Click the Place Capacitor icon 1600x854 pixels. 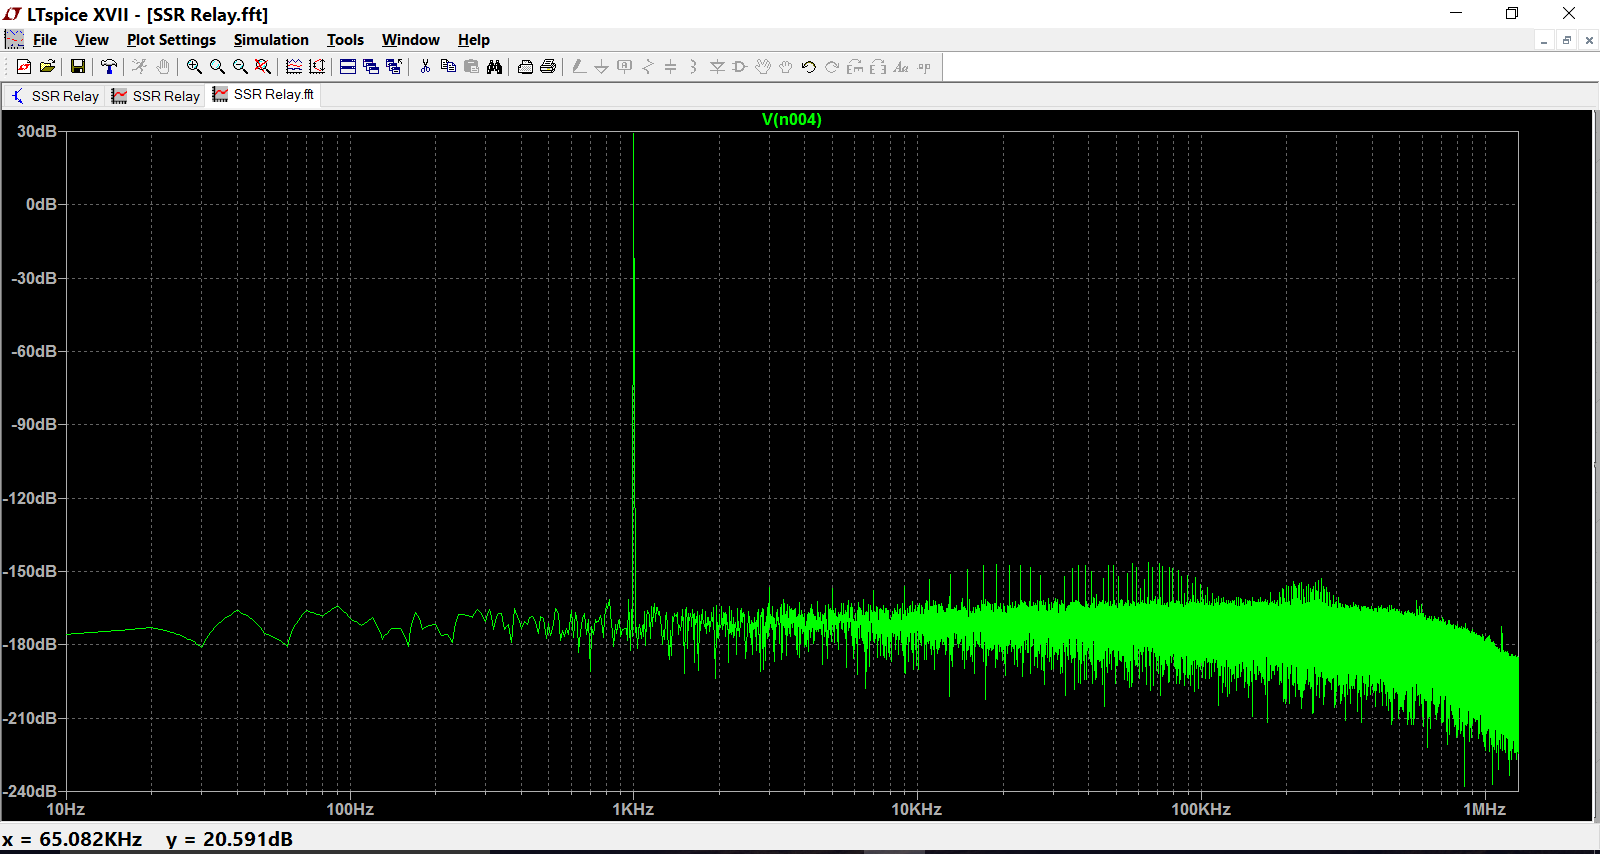[670, 67]
